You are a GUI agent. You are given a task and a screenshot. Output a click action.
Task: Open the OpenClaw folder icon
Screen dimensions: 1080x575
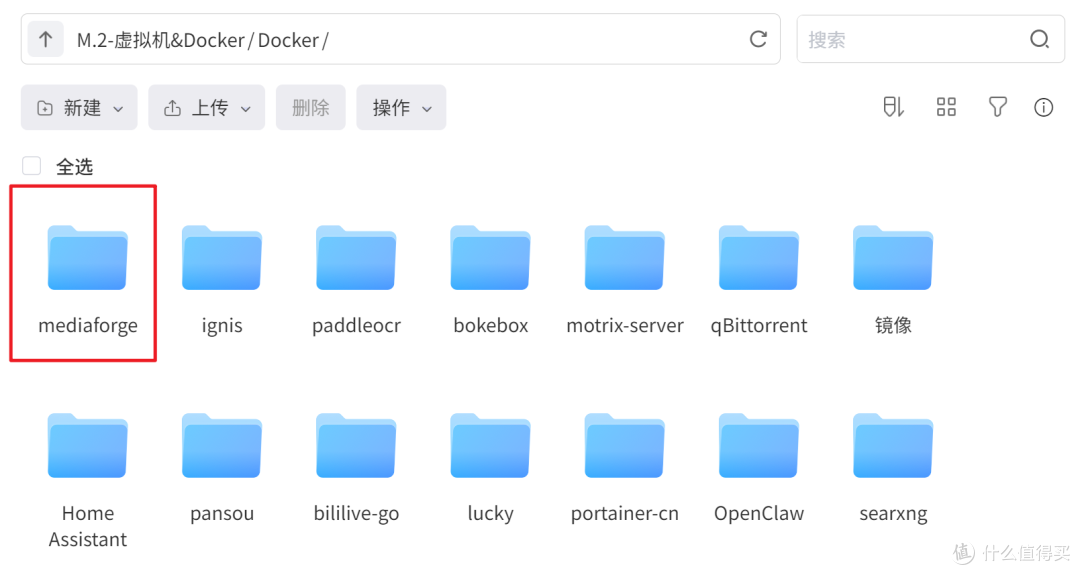tap(759, 446)
